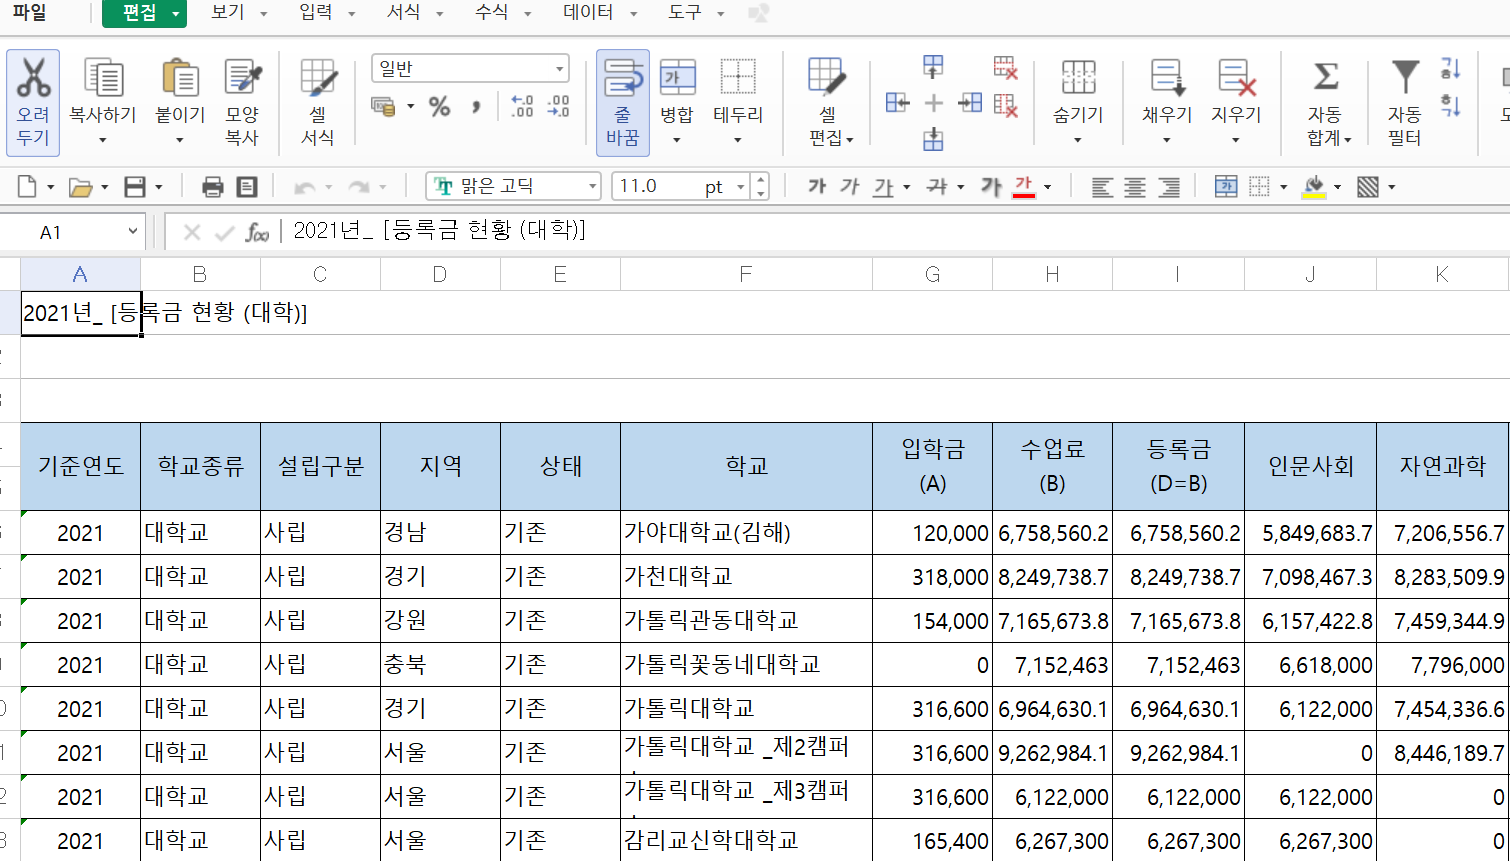
Task: Click the fx insert function button
Action: pyautogui.click(x=257, y=232)
